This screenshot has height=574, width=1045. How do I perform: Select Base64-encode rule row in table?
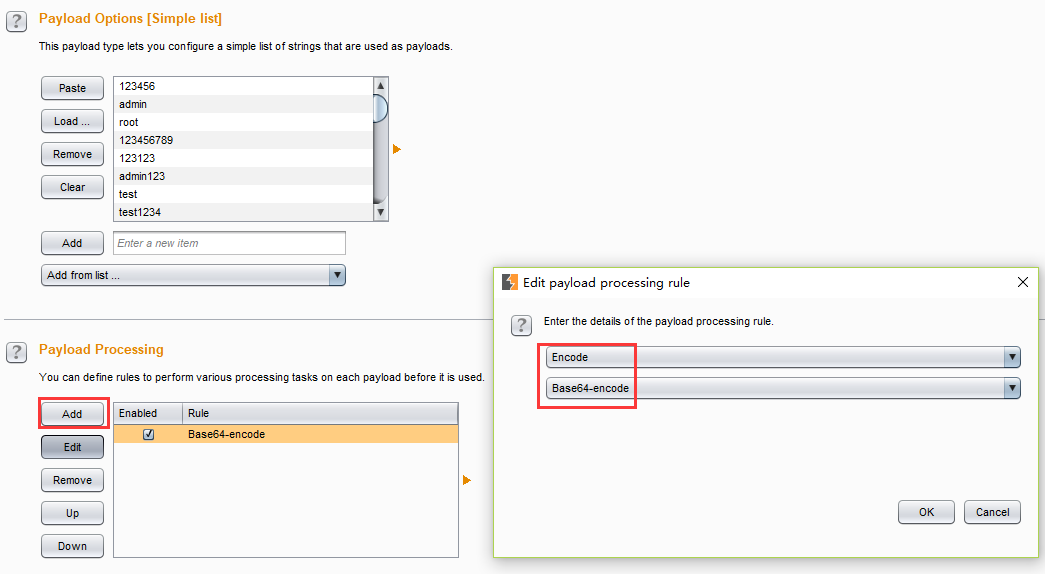286,434
